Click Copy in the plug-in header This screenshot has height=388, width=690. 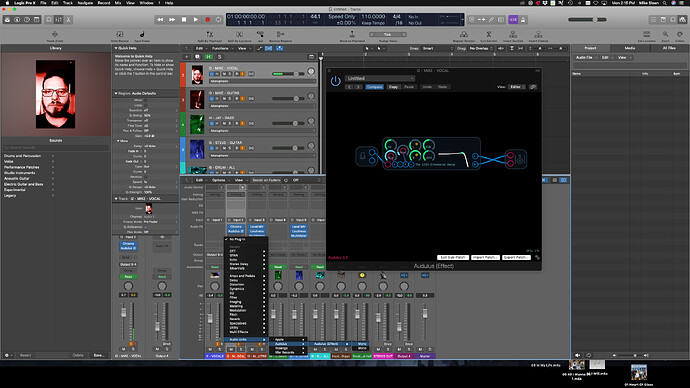click(x=393, y=87)
